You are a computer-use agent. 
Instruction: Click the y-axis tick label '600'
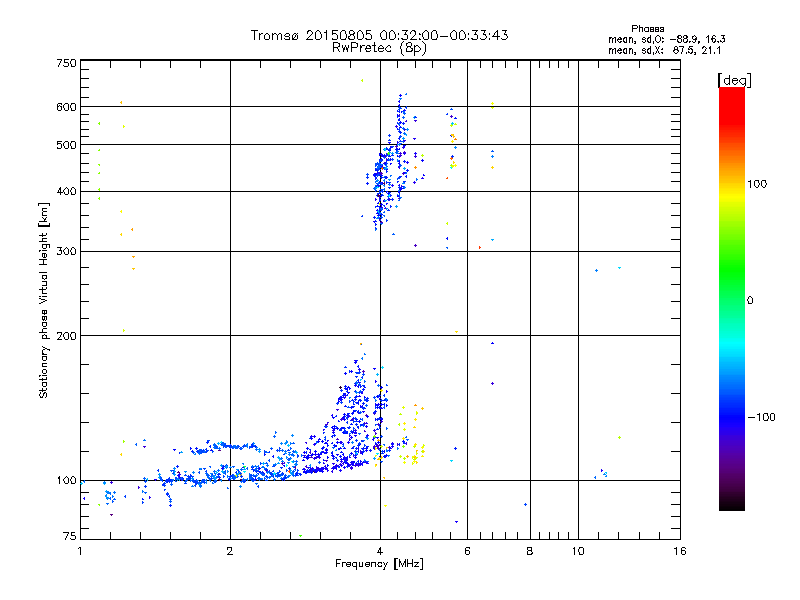(66, 107)
